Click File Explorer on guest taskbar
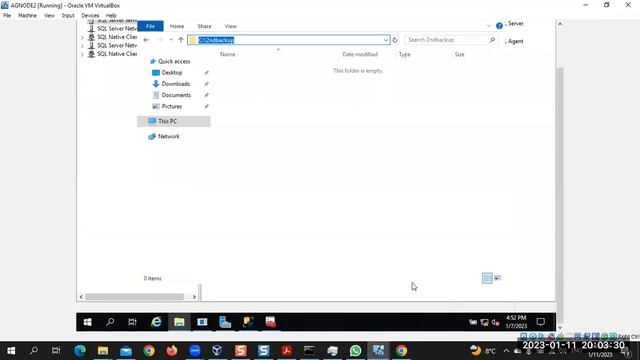The image size is (640, 360). (179, 322)
